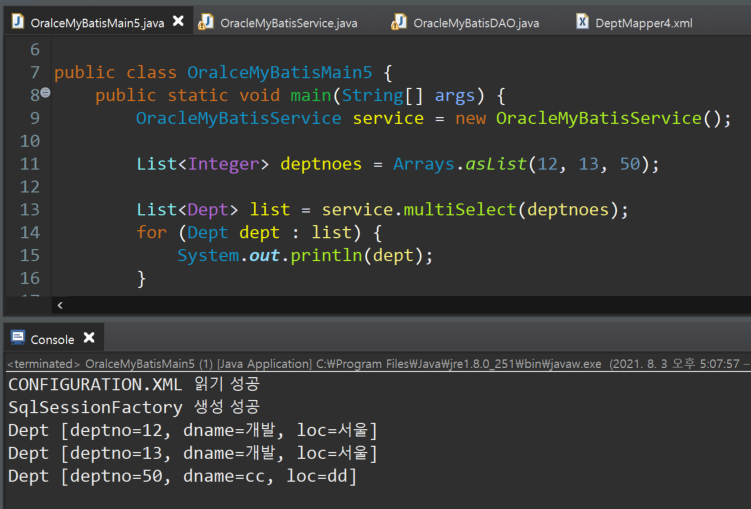Image resolution: width=751 pixels, height=509 pixels.
Task: Collapse the main method fold marker at line 8
Action: [46, 92]
